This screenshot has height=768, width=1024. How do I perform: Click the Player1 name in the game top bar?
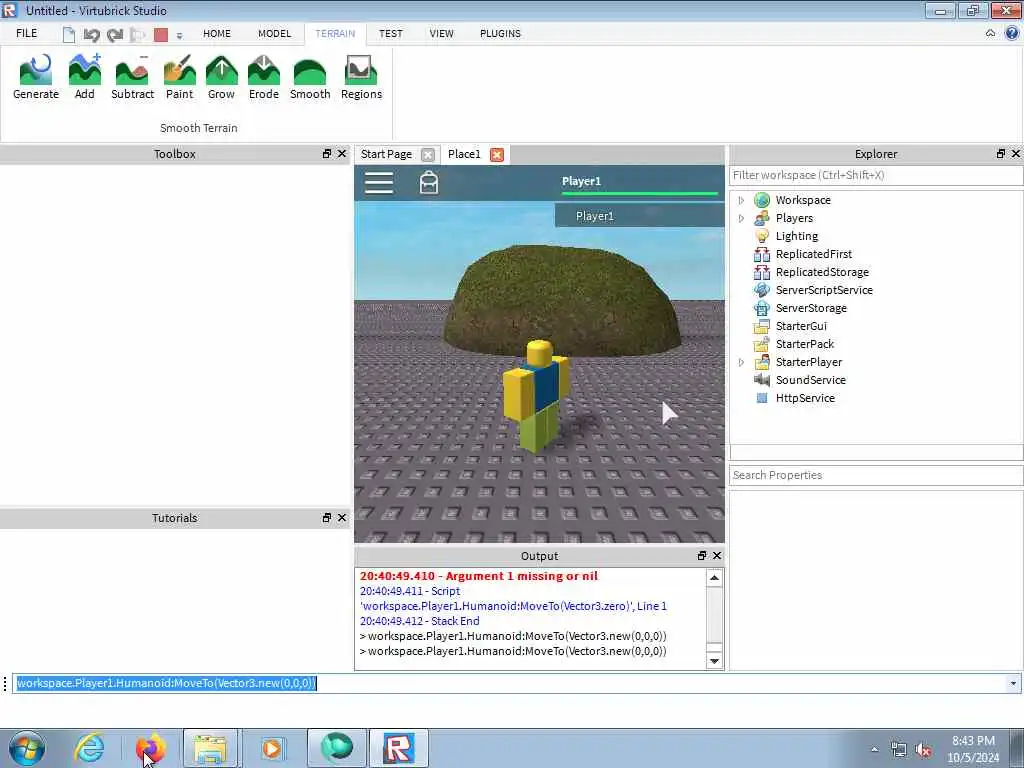[x=581, y=181]
